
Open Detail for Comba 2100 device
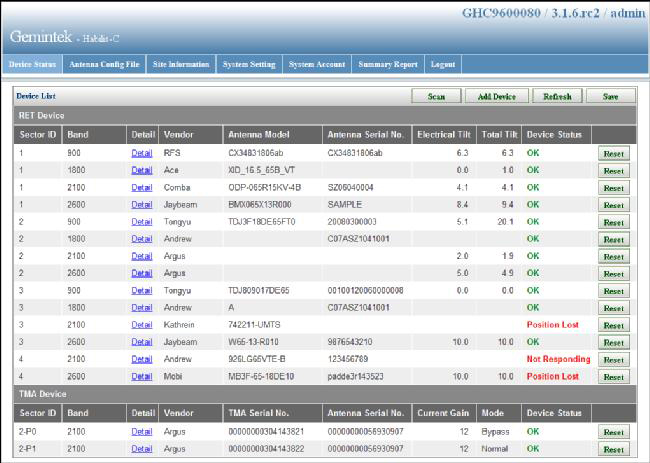(142, 188)
